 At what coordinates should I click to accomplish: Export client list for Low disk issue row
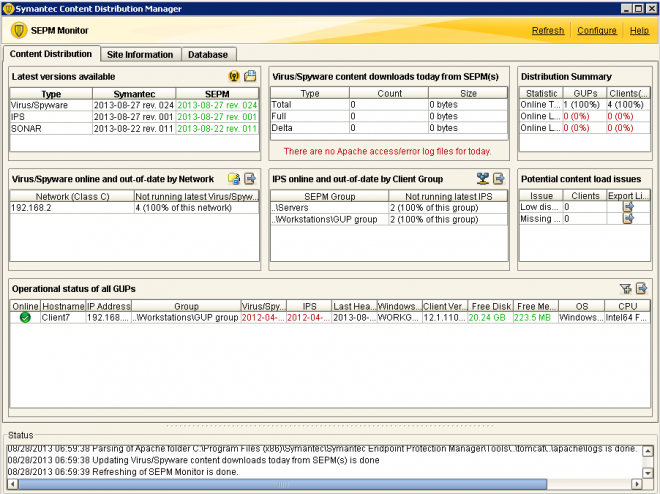click(x=628, y=207)
